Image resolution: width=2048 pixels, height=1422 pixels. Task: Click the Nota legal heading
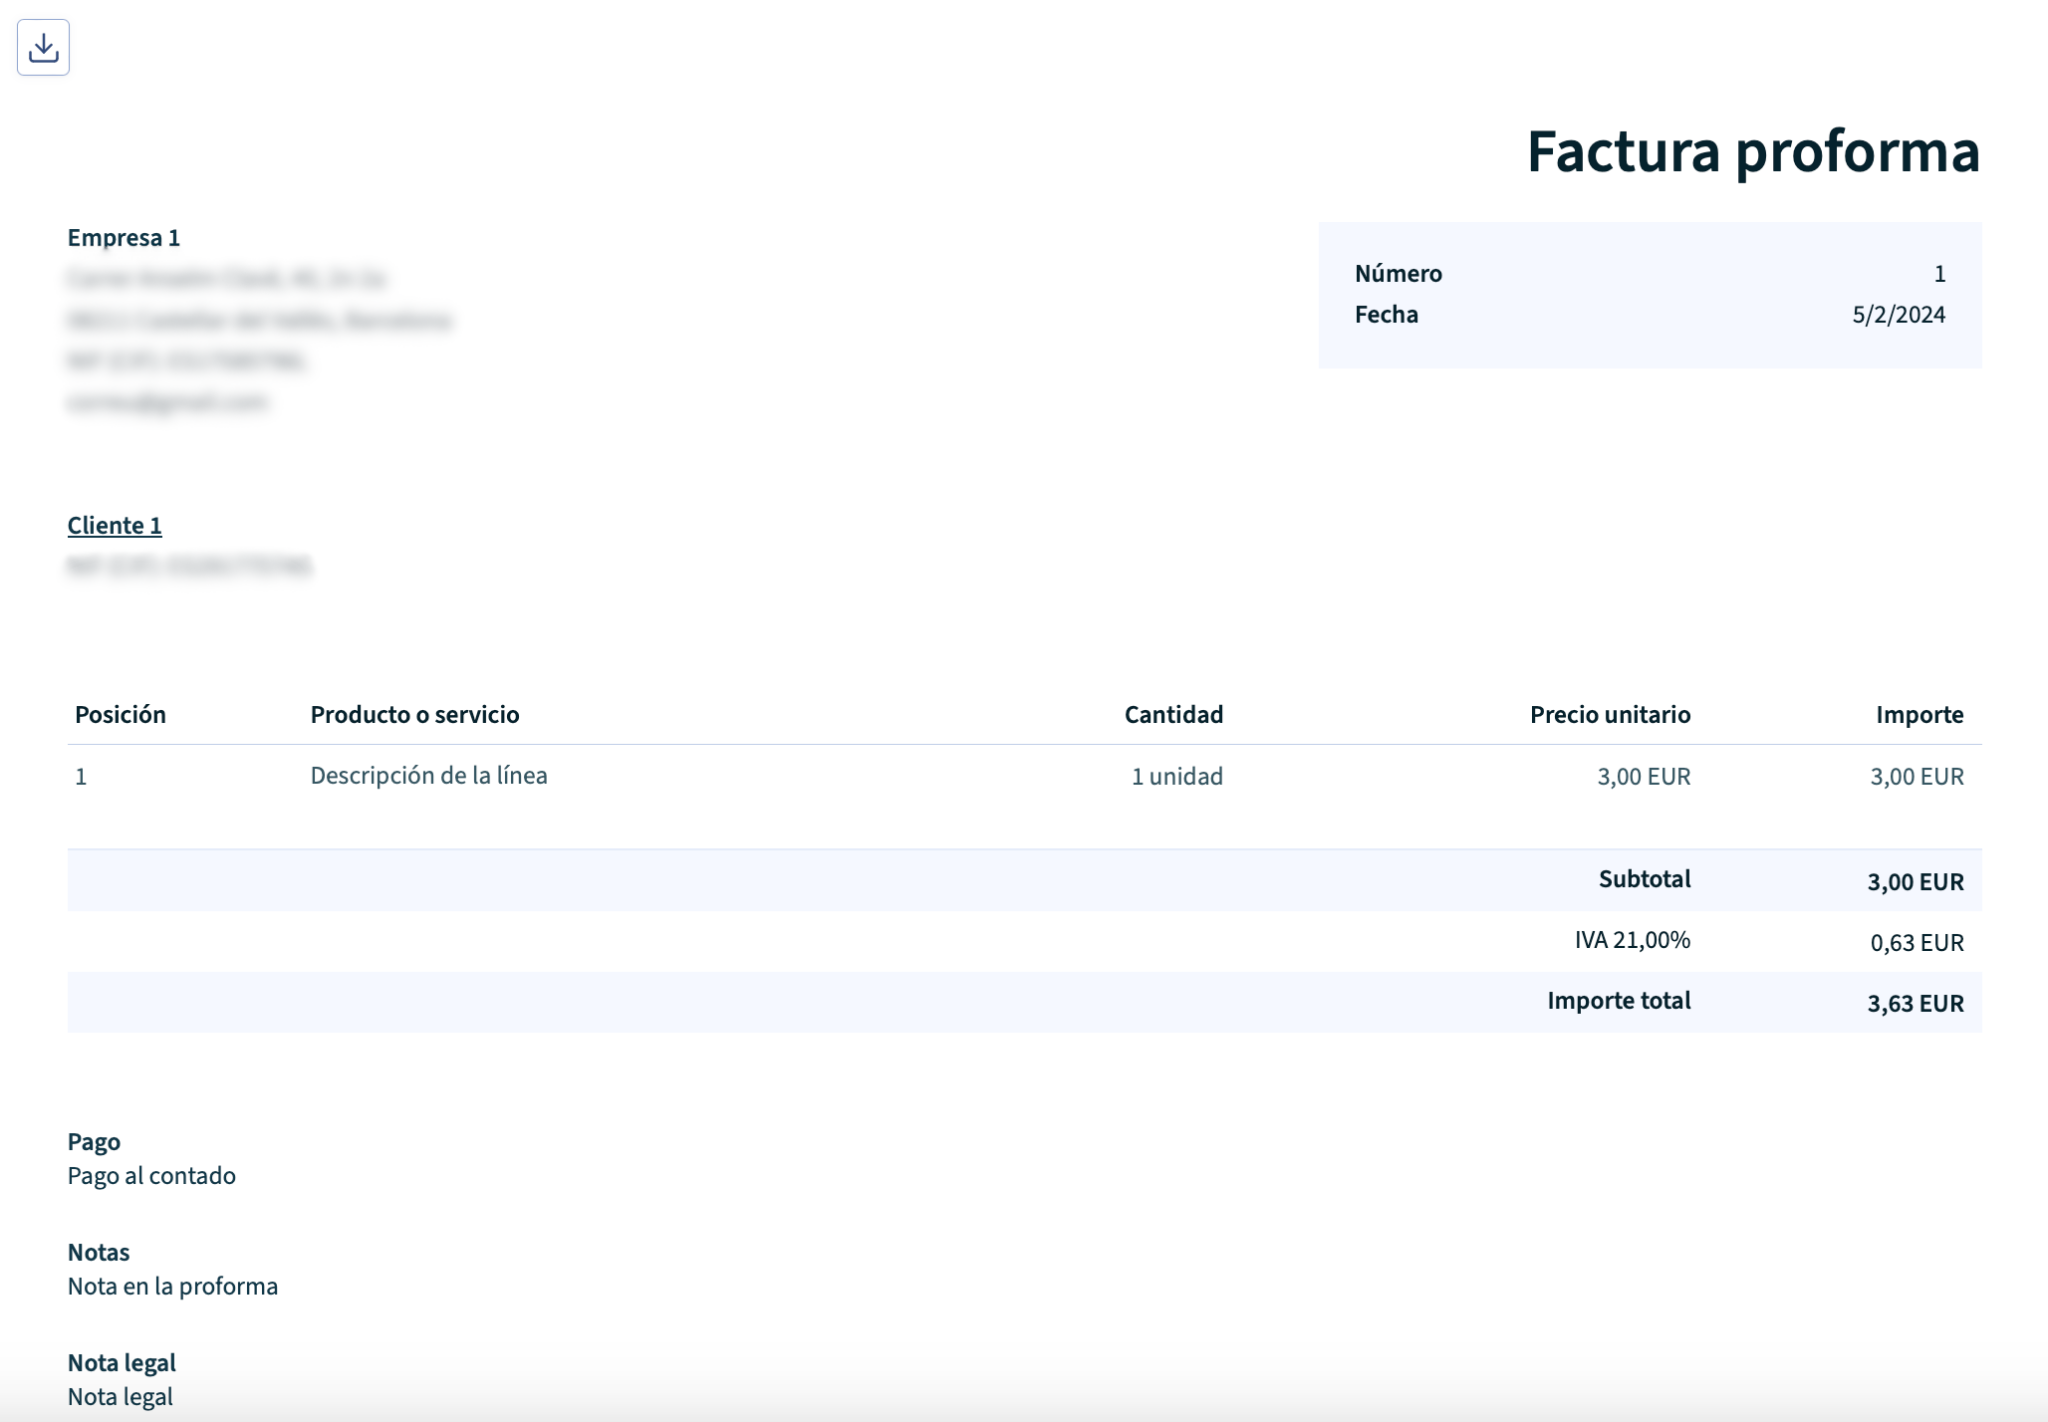coord(121,1362)
